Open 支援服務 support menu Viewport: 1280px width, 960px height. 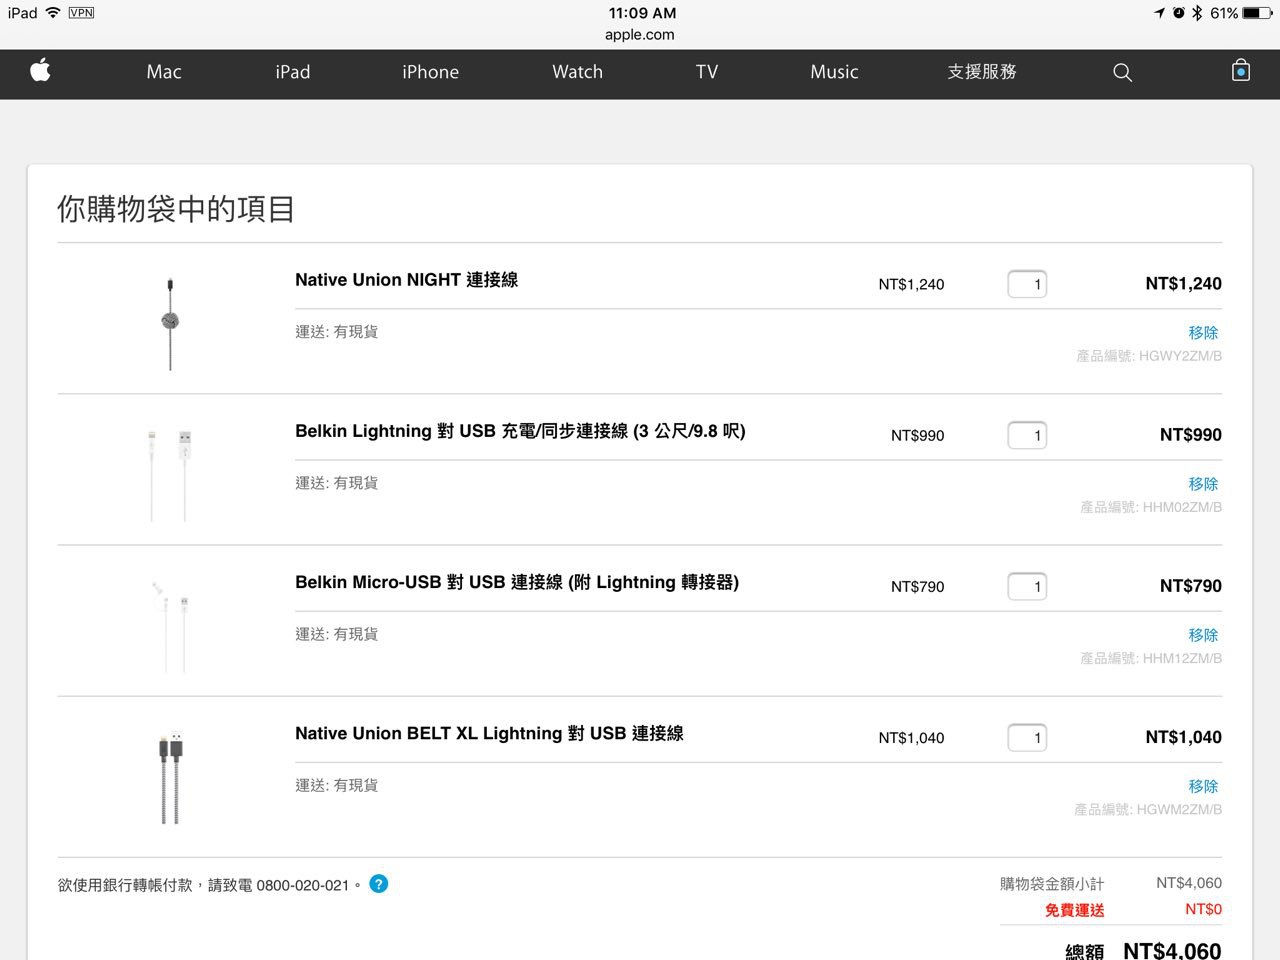tap(982, 72)
